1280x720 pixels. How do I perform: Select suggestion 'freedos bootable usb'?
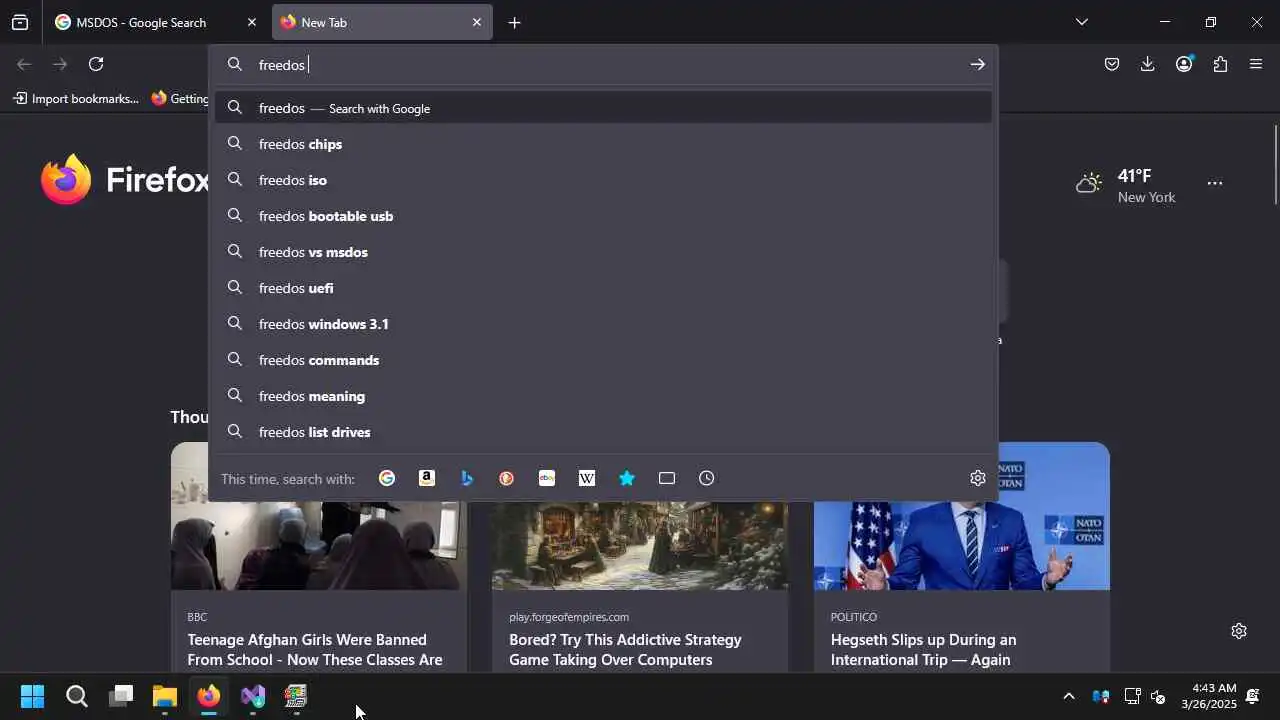pos(603,216)
